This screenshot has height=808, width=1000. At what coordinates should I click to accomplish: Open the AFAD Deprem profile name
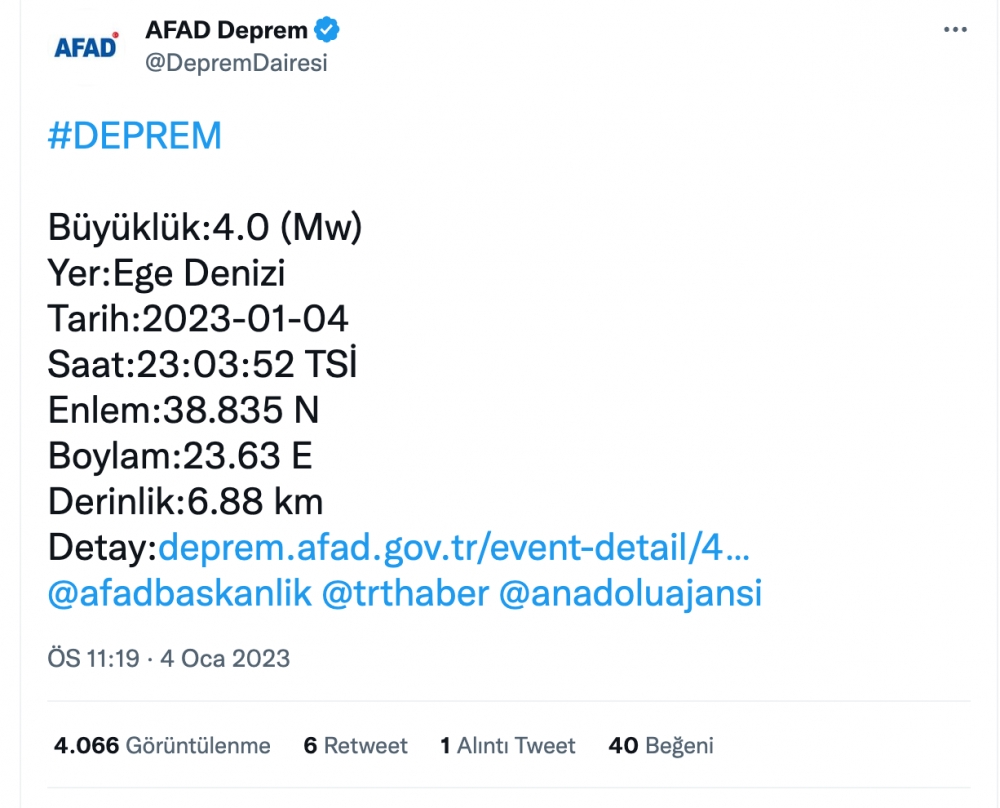point(227,31)
